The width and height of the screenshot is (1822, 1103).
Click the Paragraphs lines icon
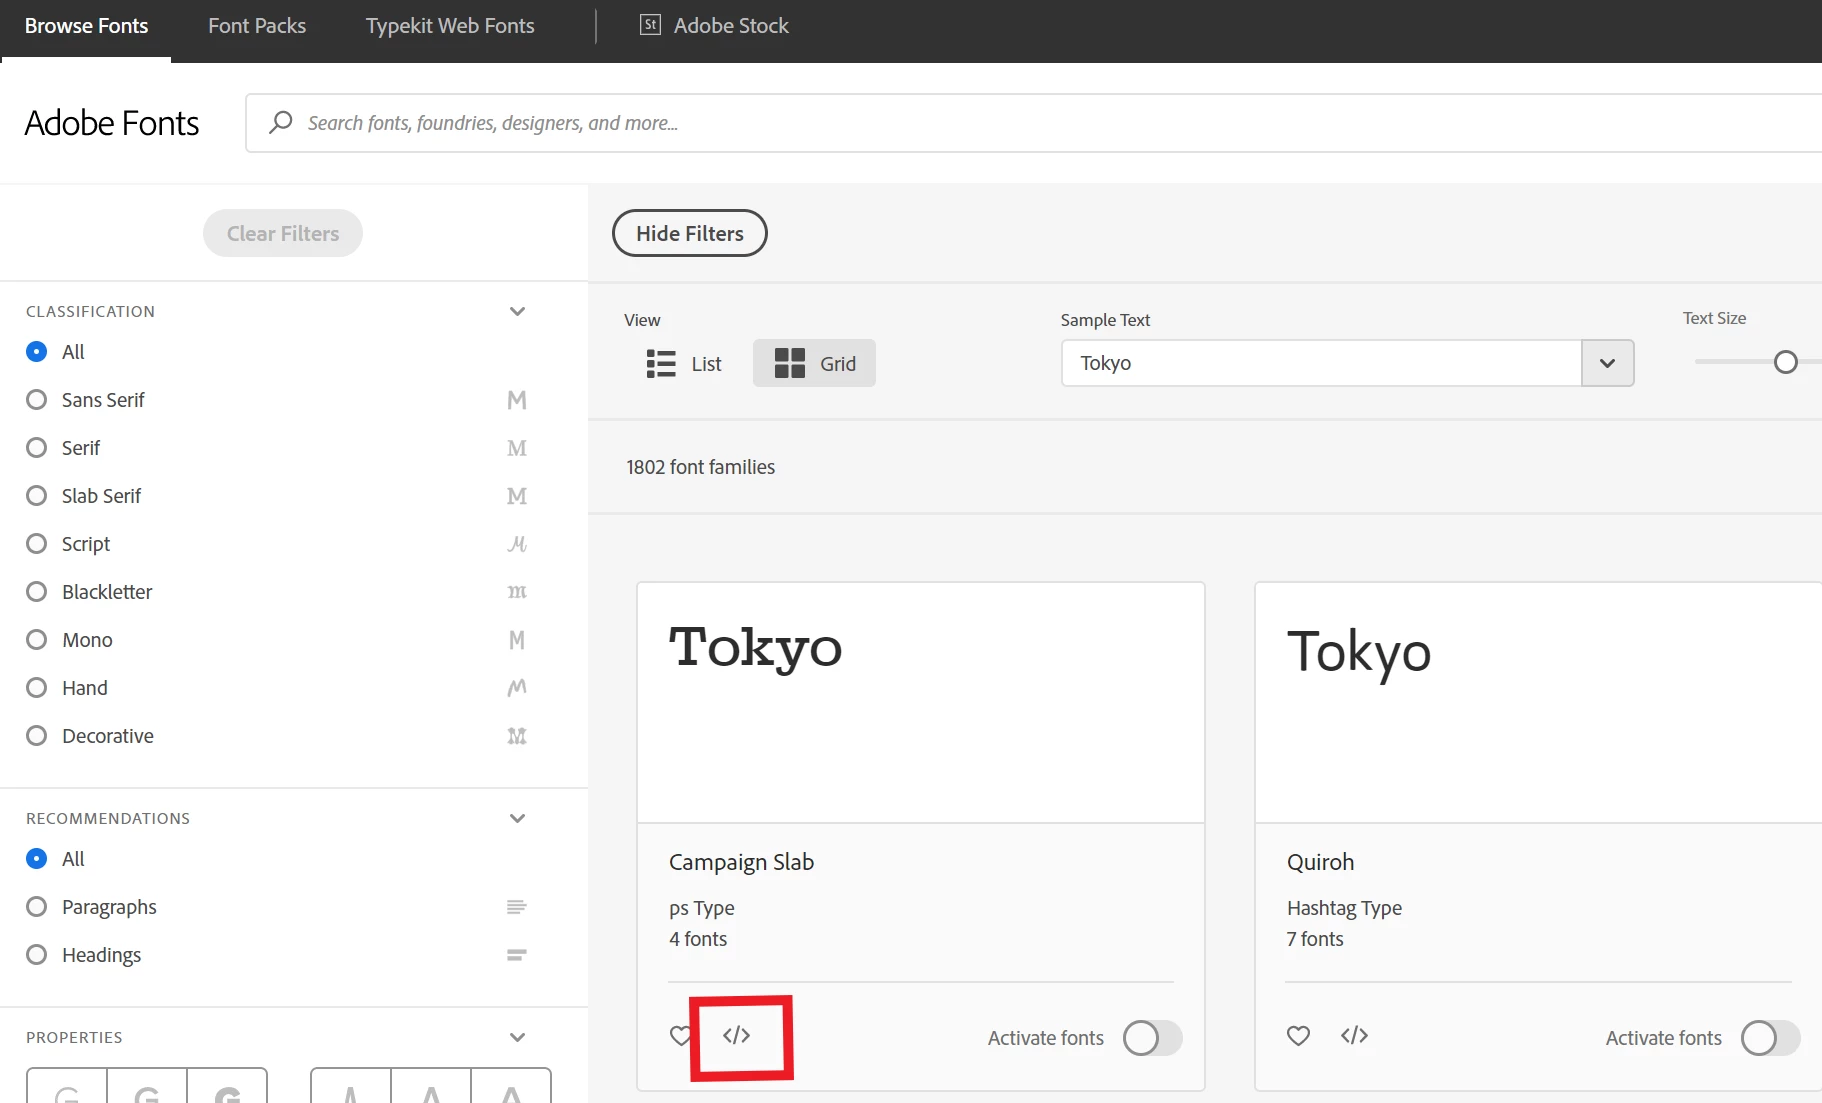tap(517, 907)
